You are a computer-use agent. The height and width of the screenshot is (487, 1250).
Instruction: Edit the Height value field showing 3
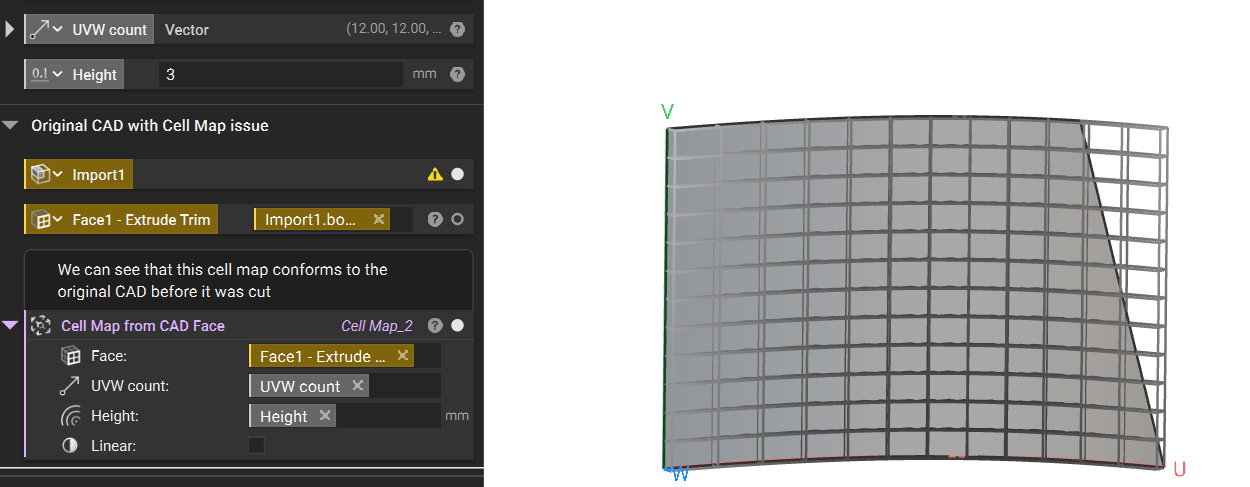(280, 74)
